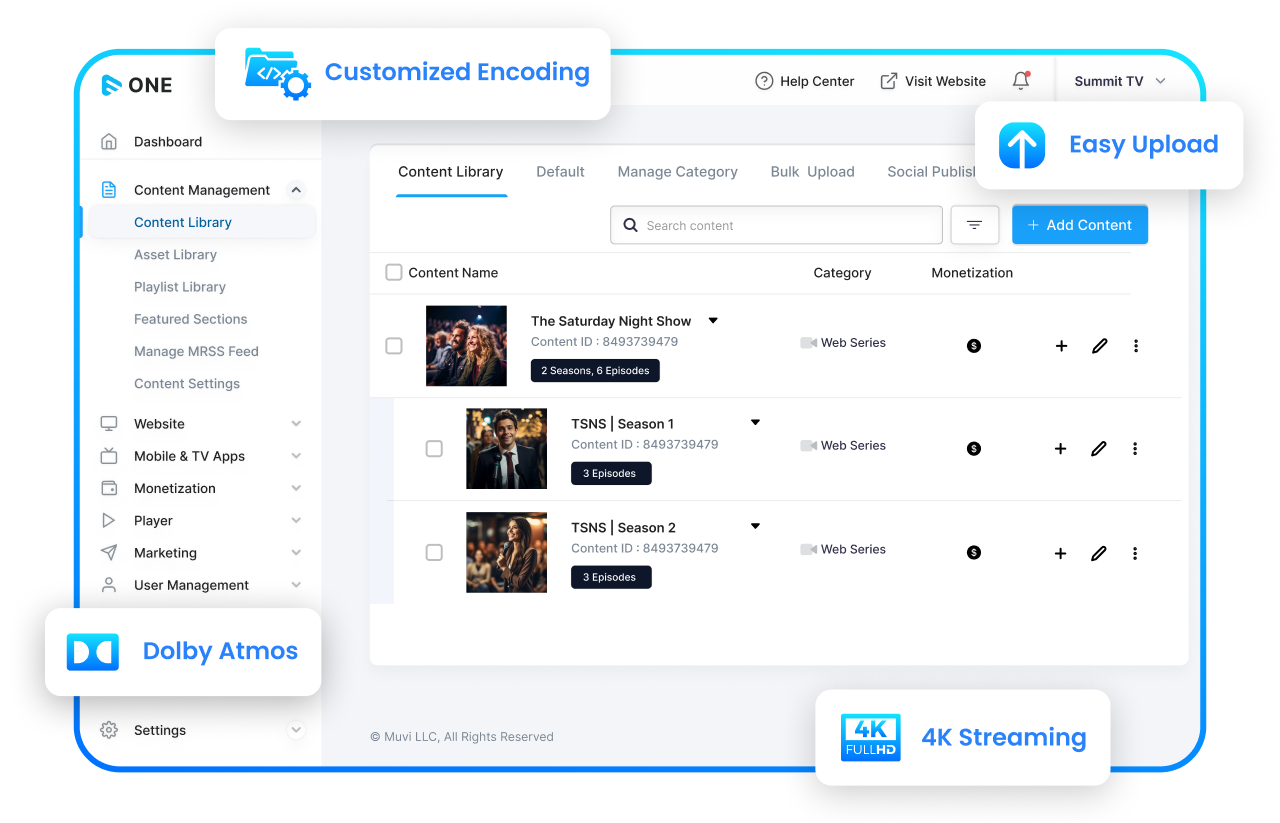Open the Bulk Upload tab

pyautogui.click(x=812, y=172)
